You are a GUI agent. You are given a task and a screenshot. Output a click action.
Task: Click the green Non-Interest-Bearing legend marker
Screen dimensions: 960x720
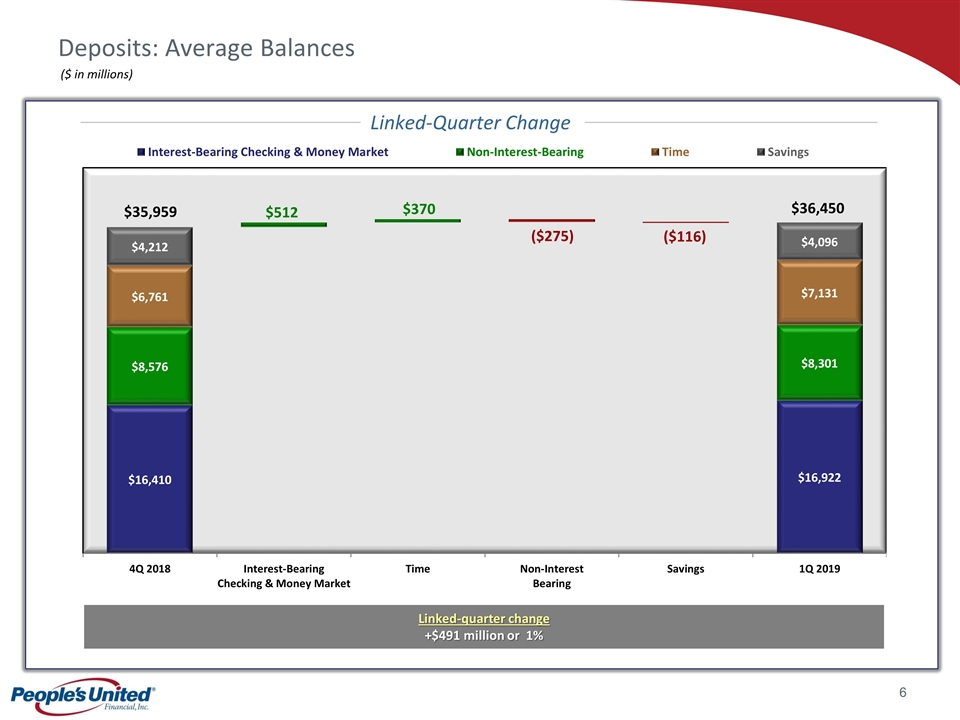tap(460, 152)
